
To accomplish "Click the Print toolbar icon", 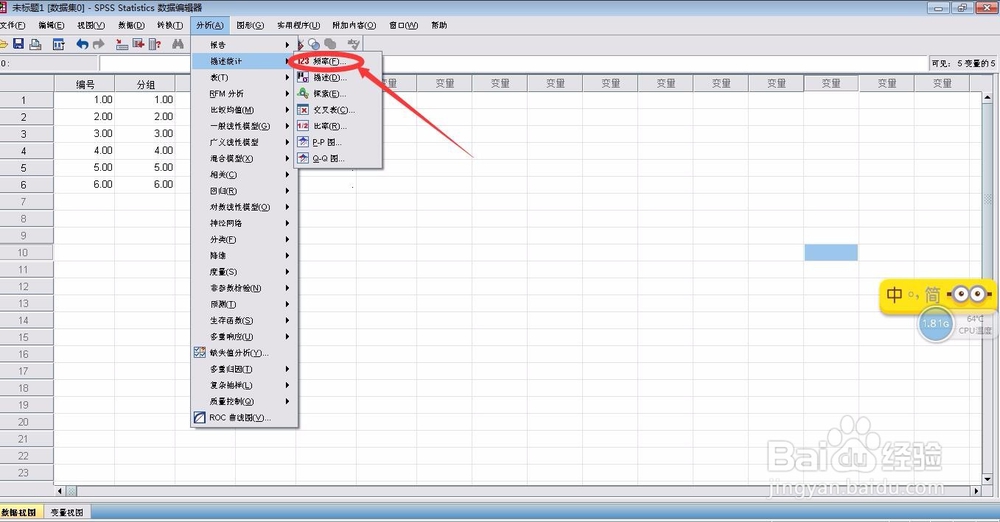I will click(36, 43).
